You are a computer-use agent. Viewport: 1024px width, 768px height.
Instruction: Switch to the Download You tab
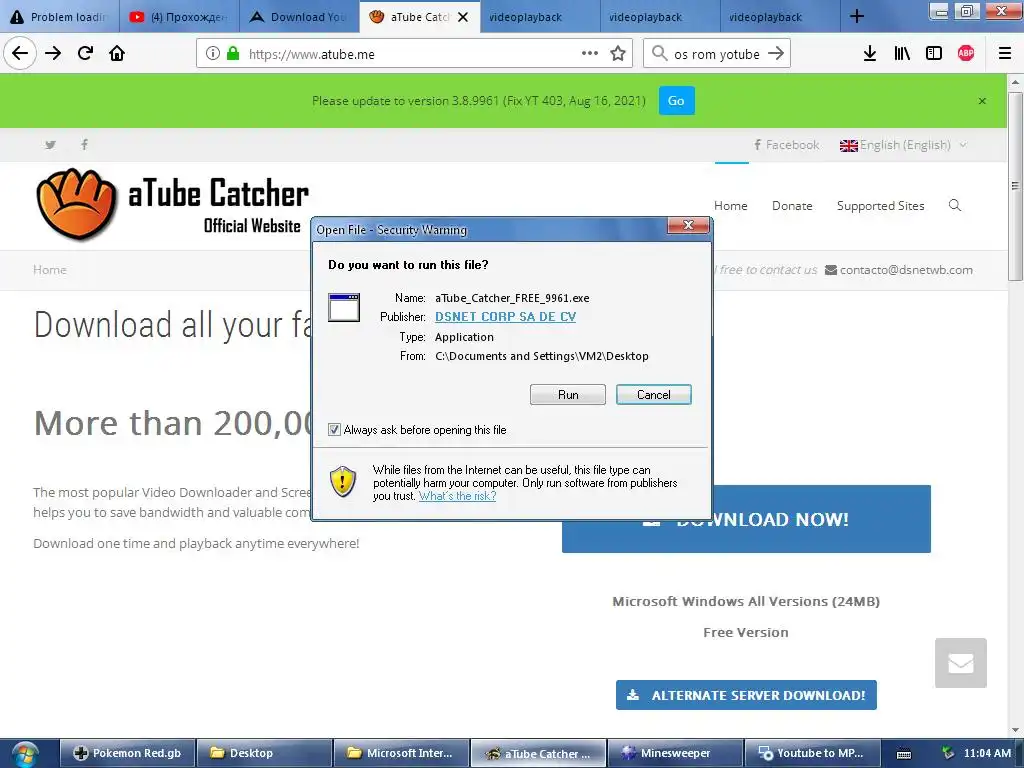click(x=299, y=17)
